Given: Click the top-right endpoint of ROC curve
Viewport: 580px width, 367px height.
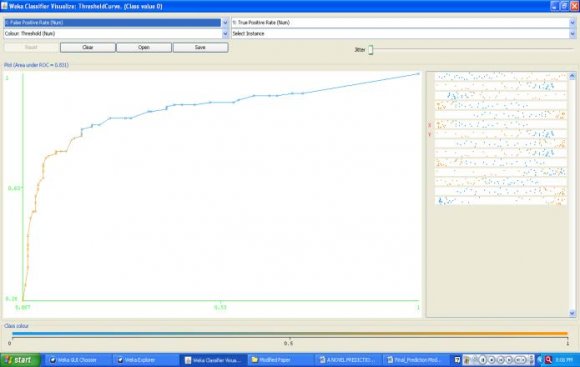Looking at the screenshot, I should 418,74.
